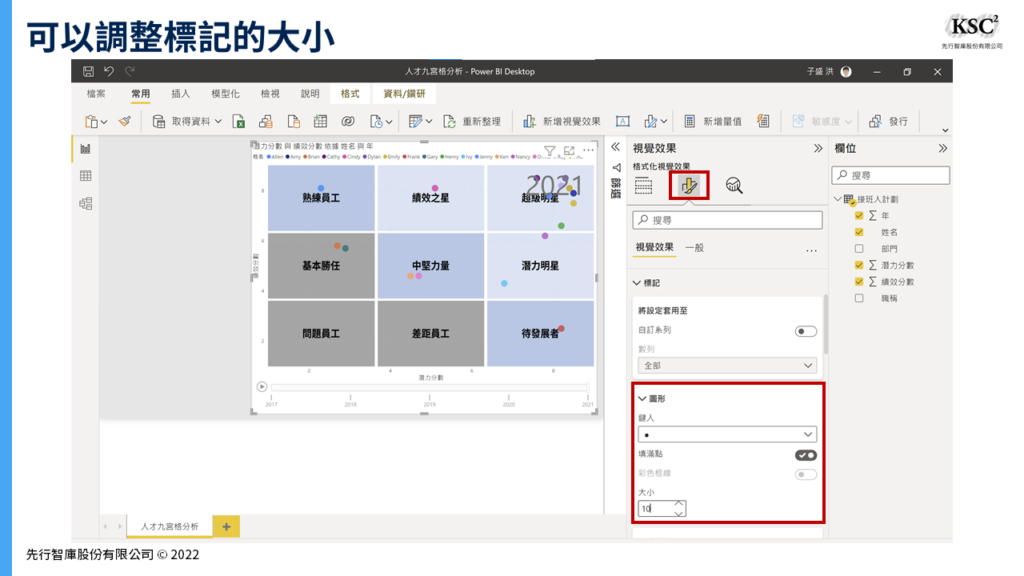Switch to the 格式 ribbon tab

point(350,94)
